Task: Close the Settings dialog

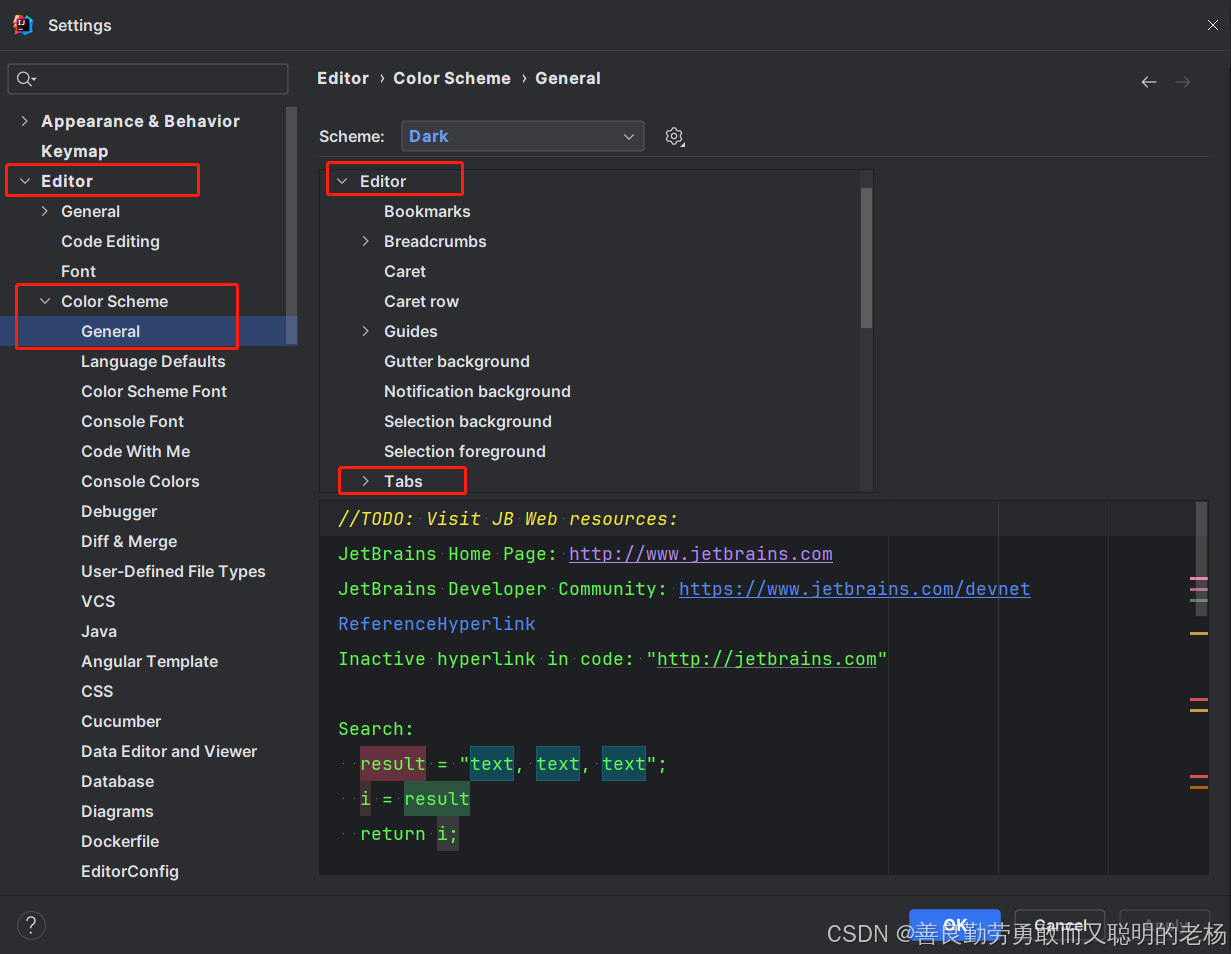Action: 1212,25
